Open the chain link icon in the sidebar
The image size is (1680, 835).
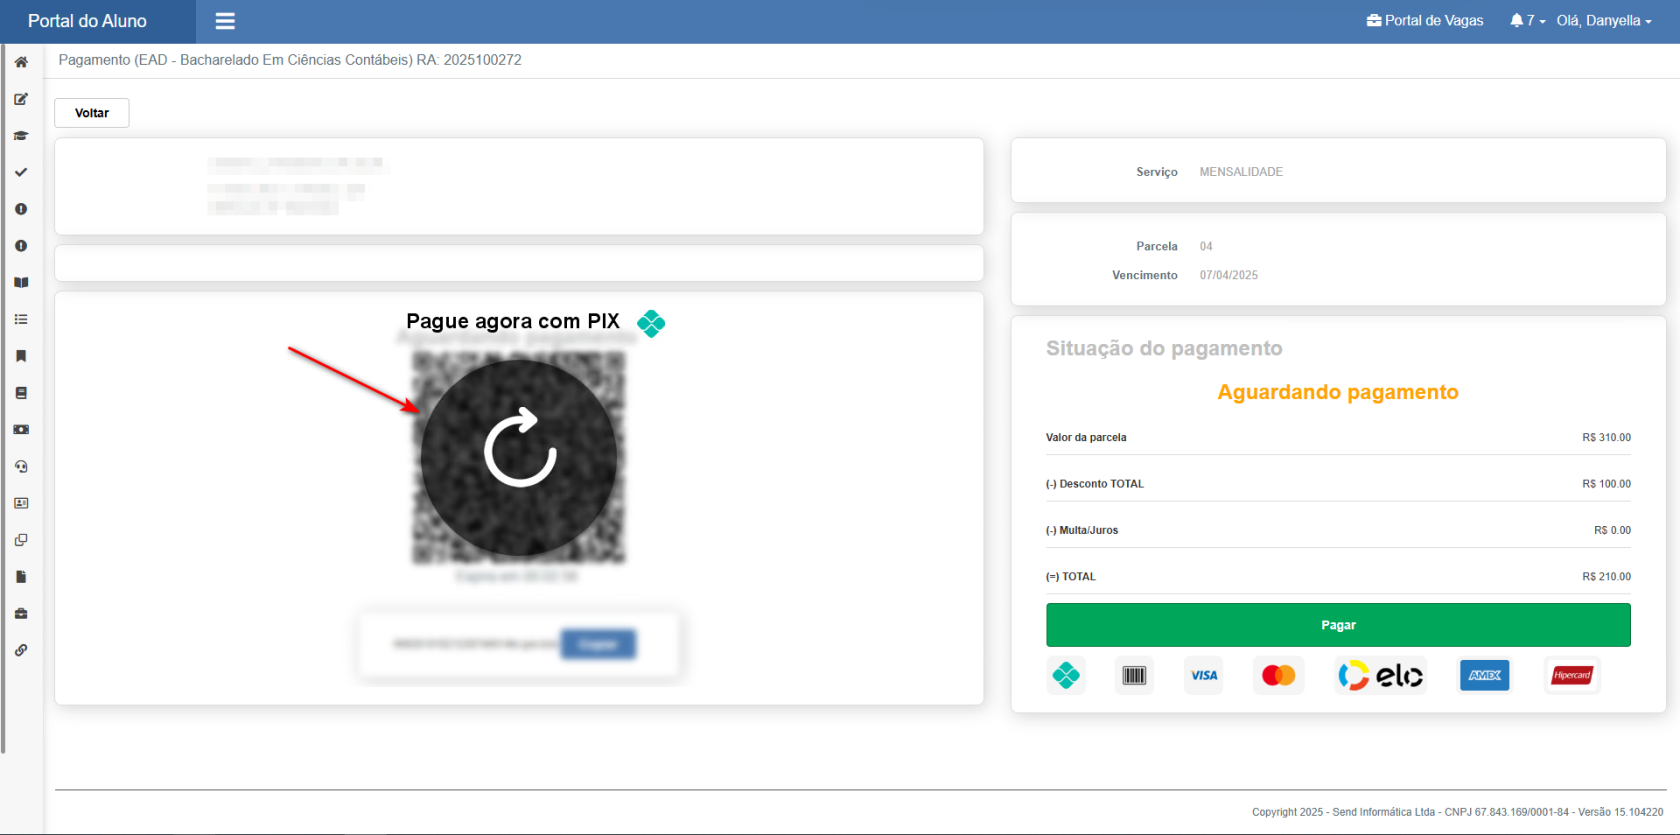click(21, 650)
